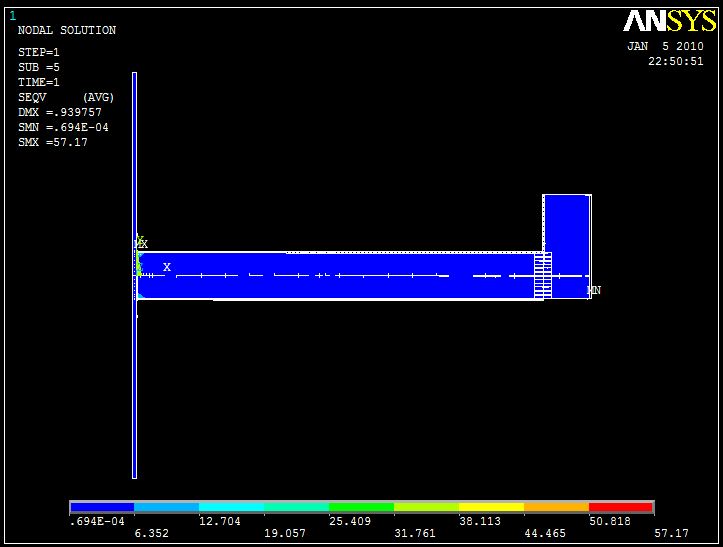The image size is (723, 547).
Task: Click the teal-green legend band above 19.057
Action: tap(296, 507)
